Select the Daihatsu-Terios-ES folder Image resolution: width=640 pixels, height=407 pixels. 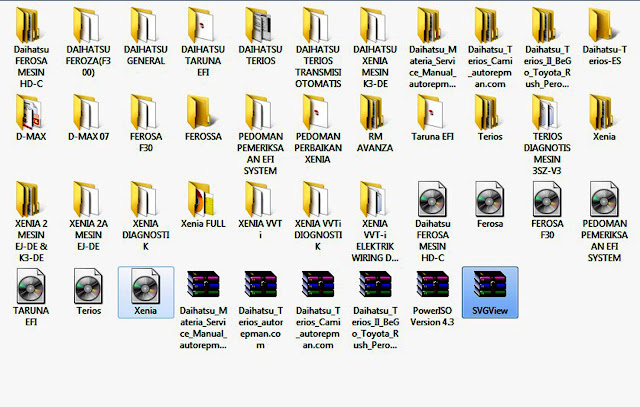pos(604,37)
